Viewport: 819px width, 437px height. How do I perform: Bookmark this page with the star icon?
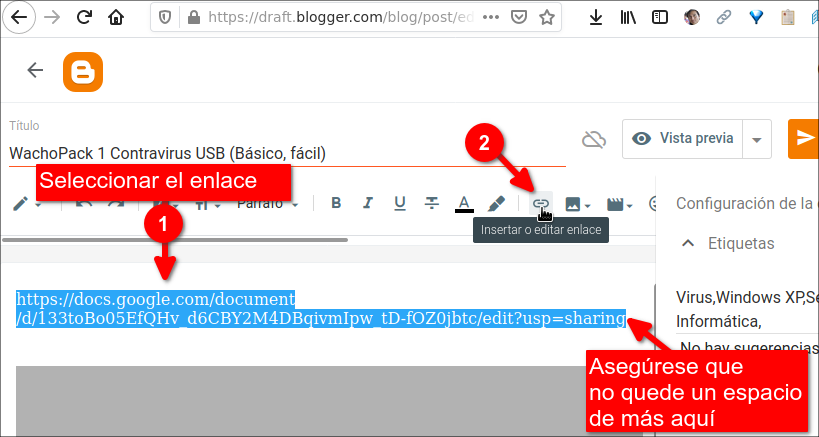(546, 18)
